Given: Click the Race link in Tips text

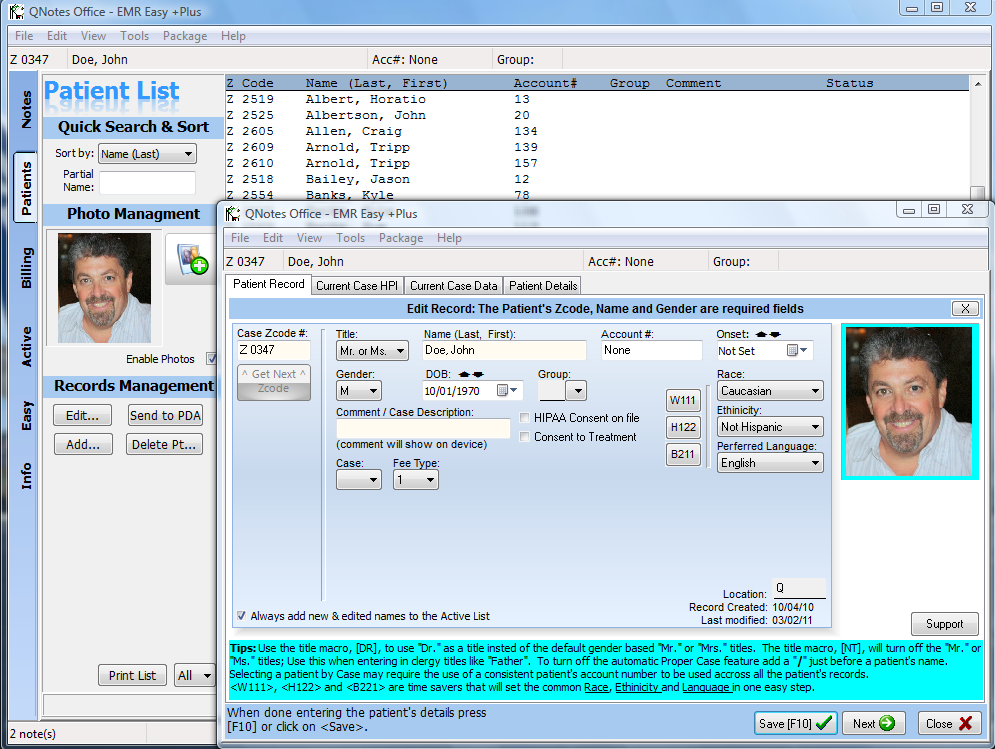Looking at the screenshot, I should point(596,687).
